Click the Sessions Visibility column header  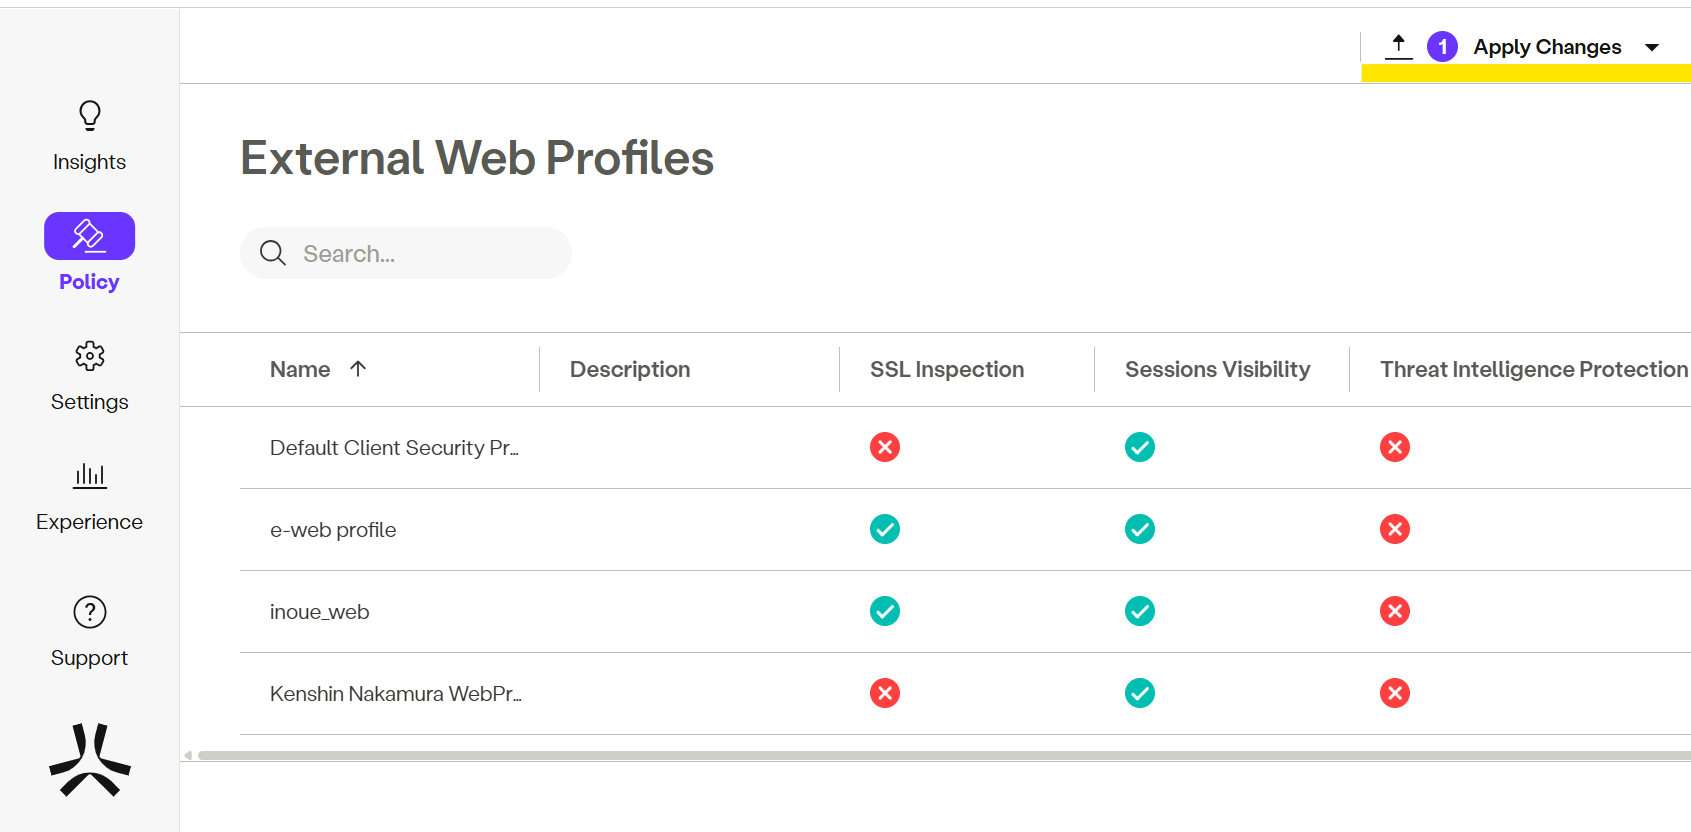(1217, 370)
